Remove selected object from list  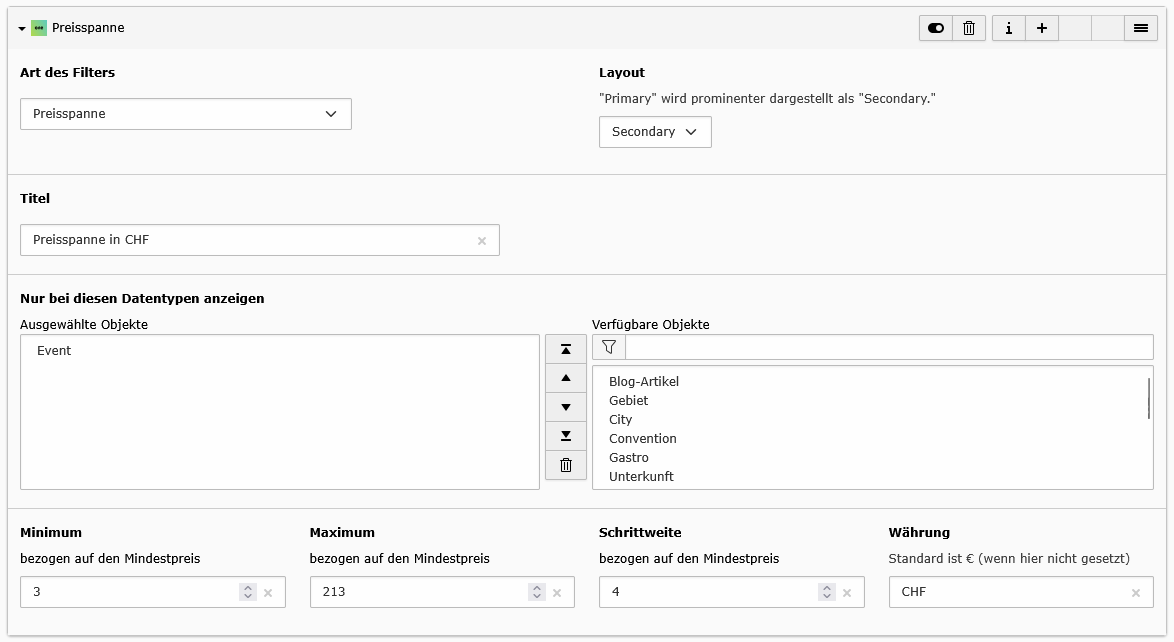566,465
